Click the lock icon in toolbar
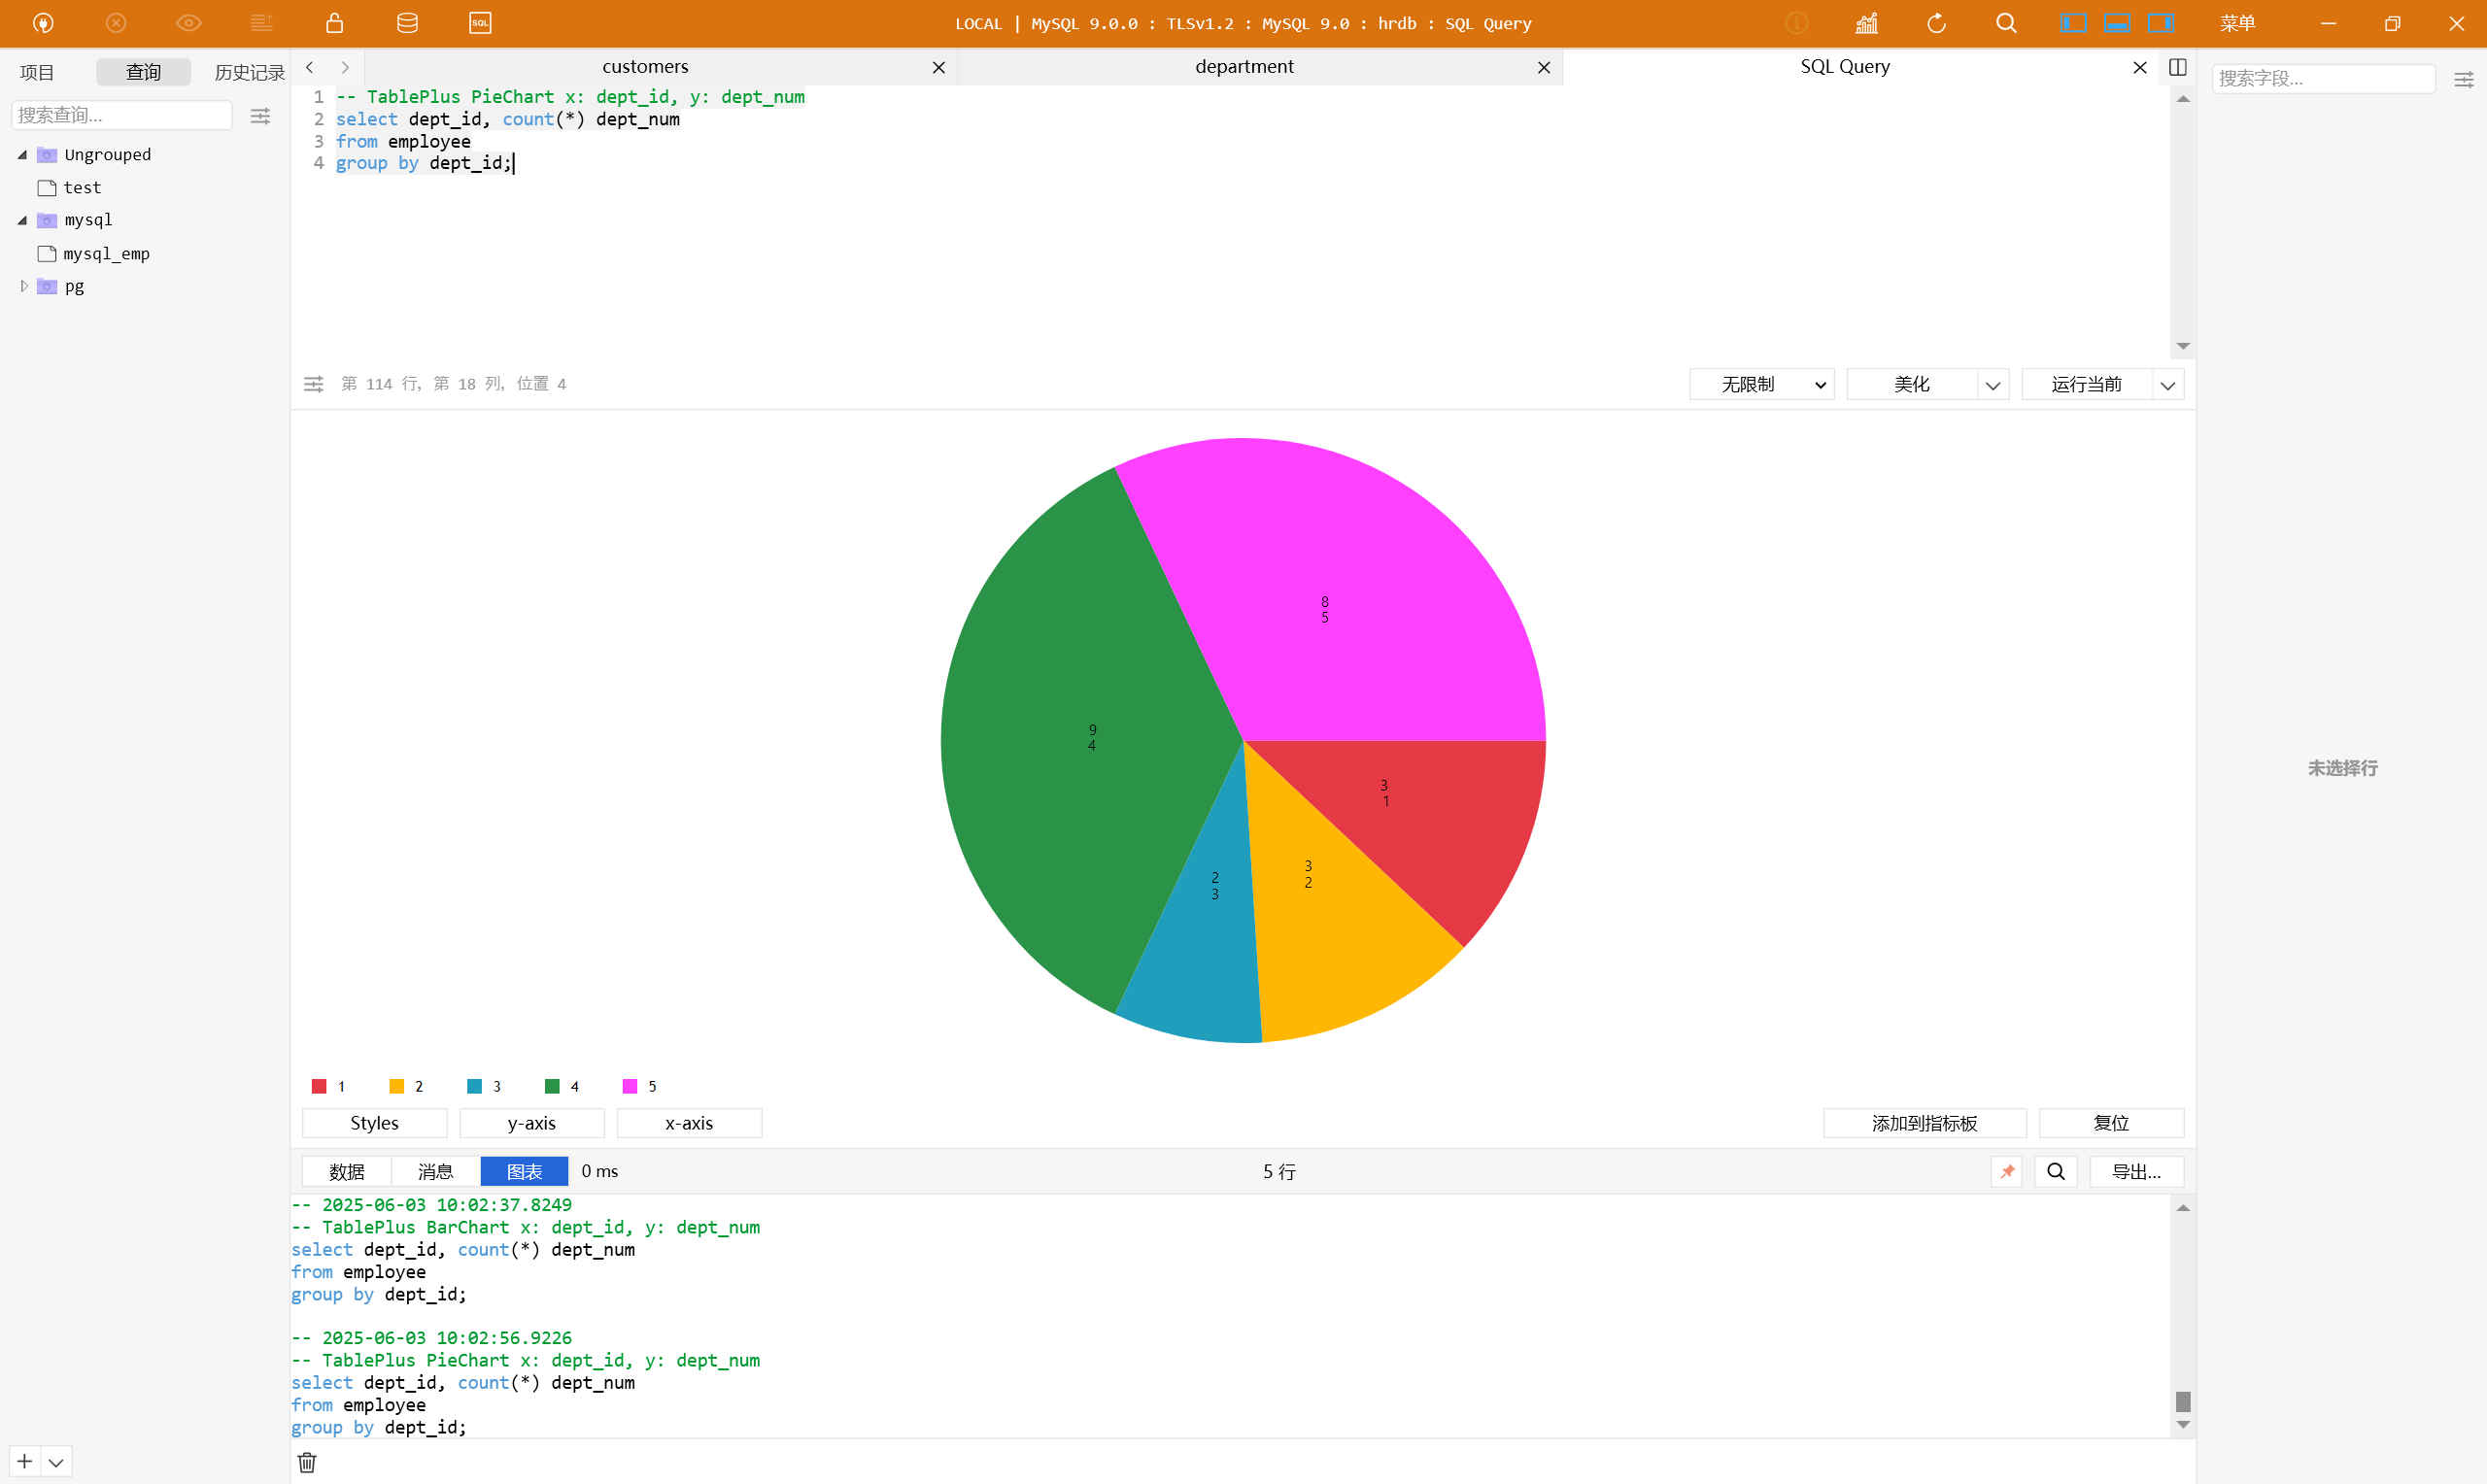2487x1484 pixels. click(x=335, y=23)
